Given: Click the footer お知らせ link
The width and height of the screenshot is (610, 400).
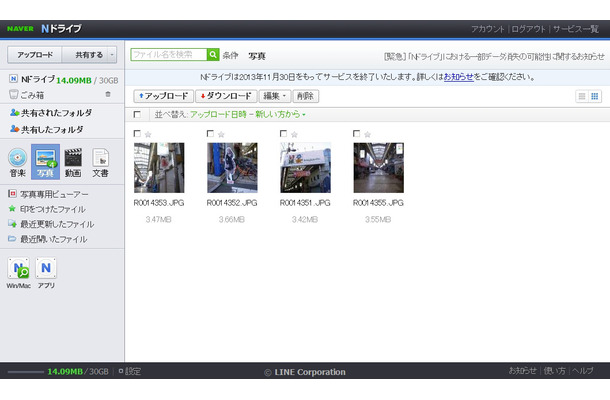Looking at the screenshot, I should [x=523, y=371].
